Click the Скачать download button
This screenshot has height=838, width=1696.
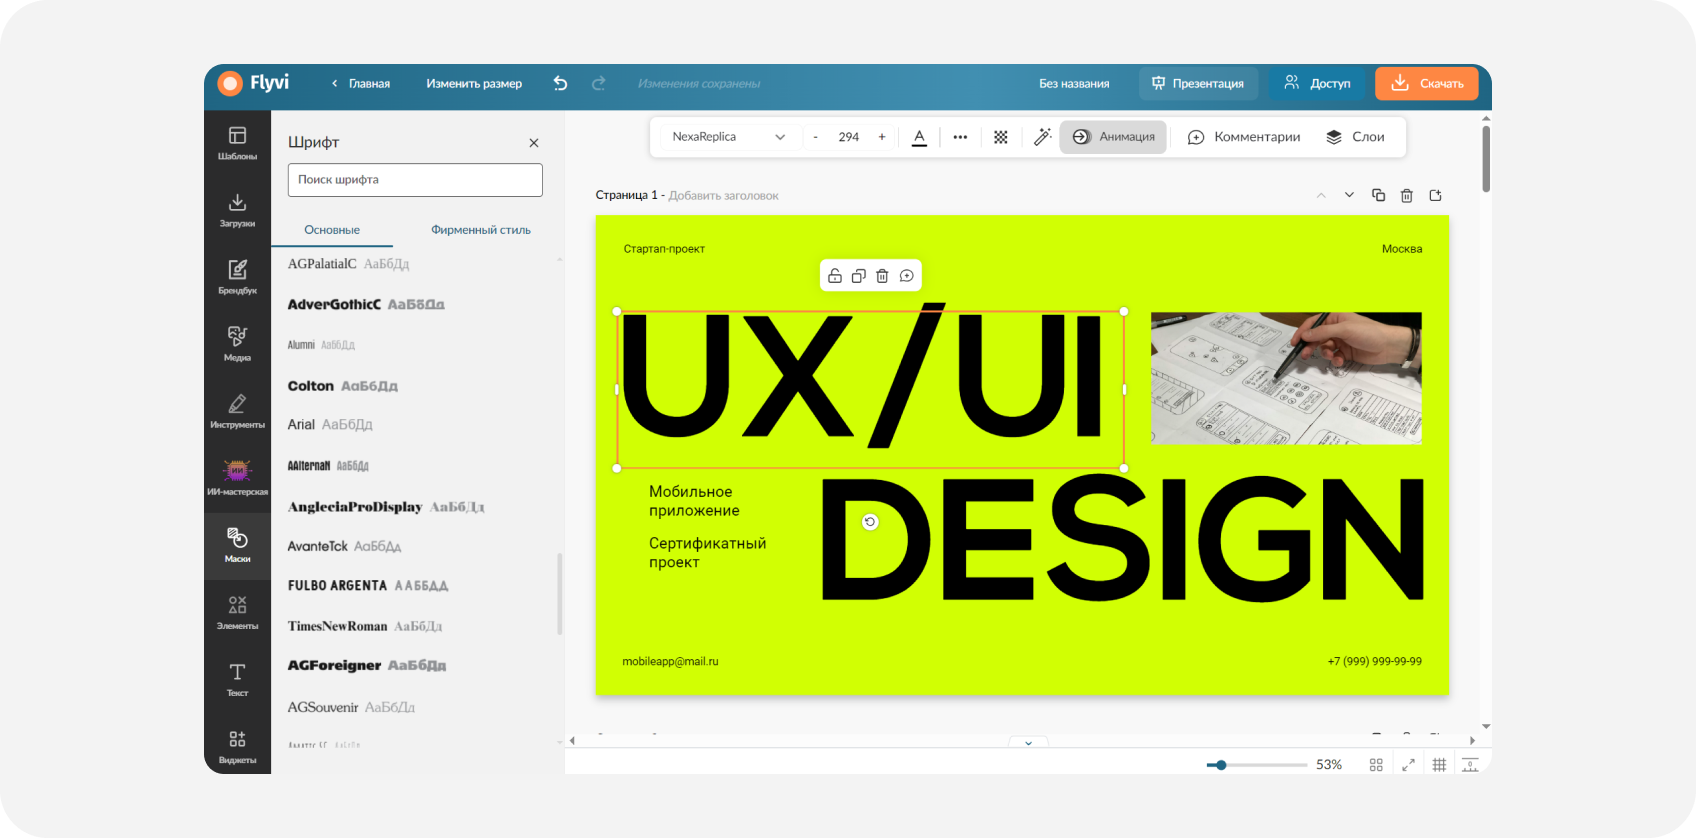(x=1427, y=84)
